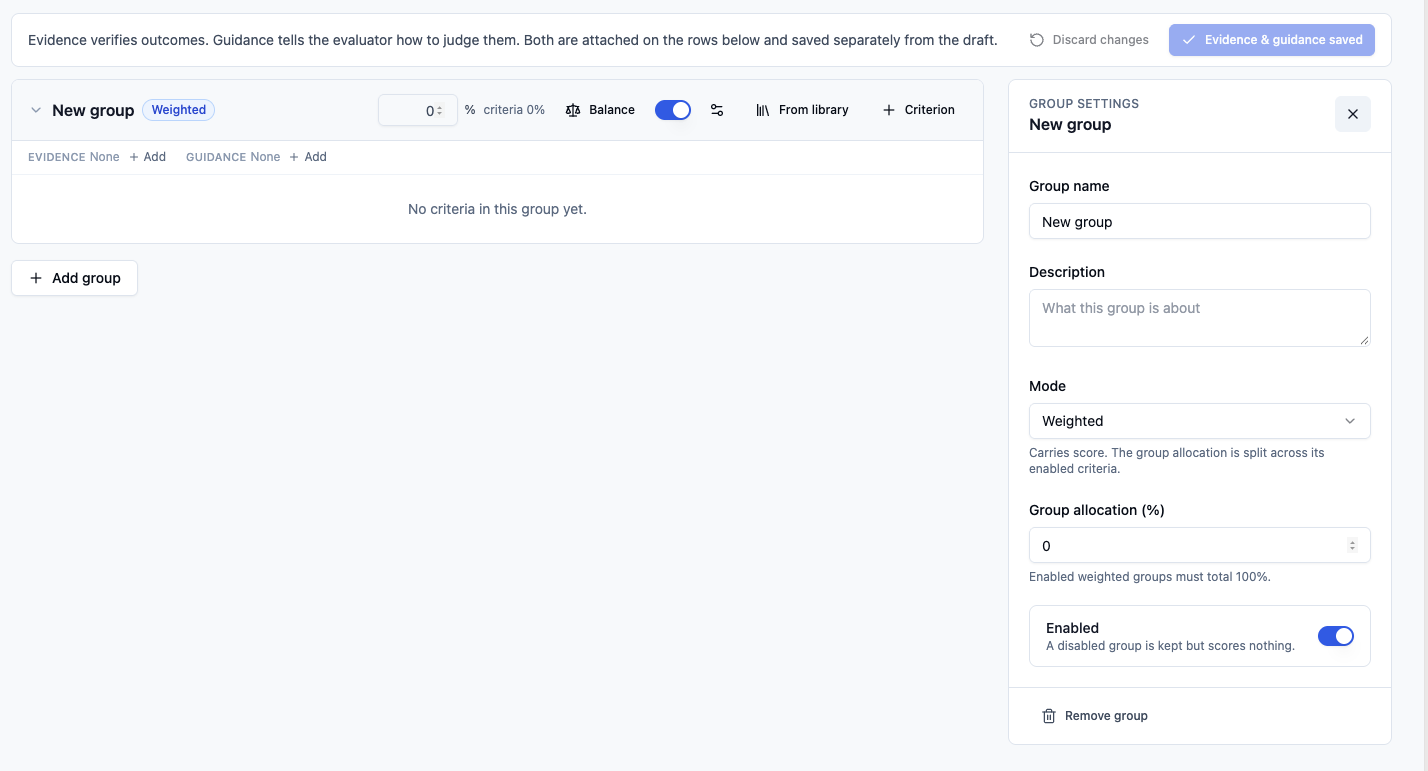Close the Group Settings panel
Screen dimensions: 1428x771
pos(1353,114)
